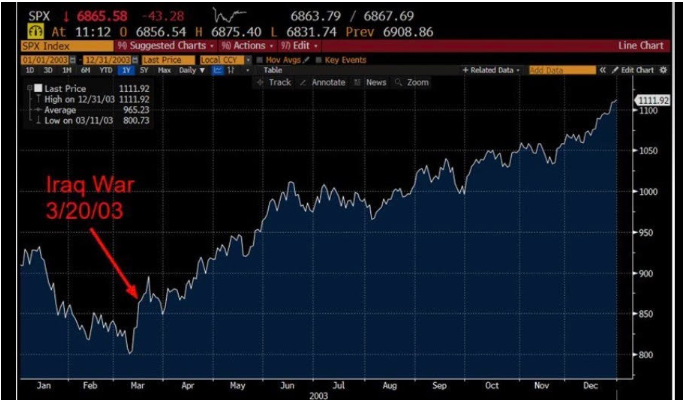This screenshot has width=683, height=400.
Task: Click the 1111.92 last price axis marker
Action: [x=653, y=101]
